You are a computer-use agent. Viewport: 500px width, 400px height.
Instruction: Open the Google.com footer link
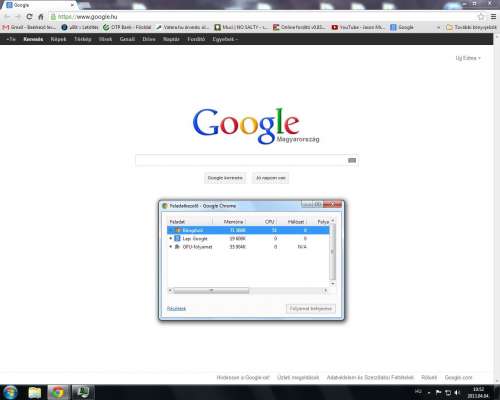(x=458, y=377)
